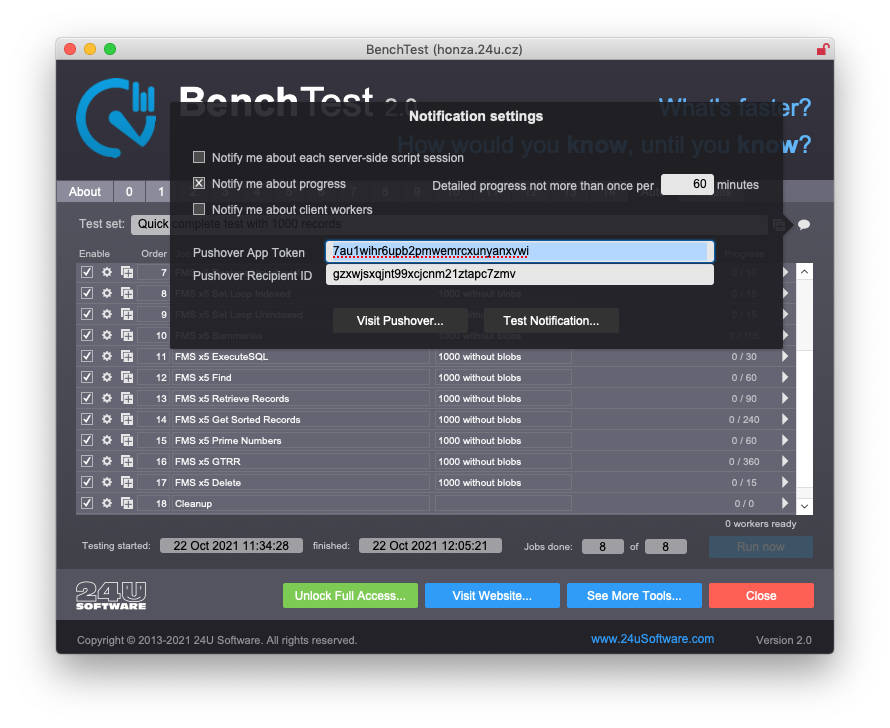Click Unlock Full Access button
The image size is (890, 728).
(x=350, y=596)
